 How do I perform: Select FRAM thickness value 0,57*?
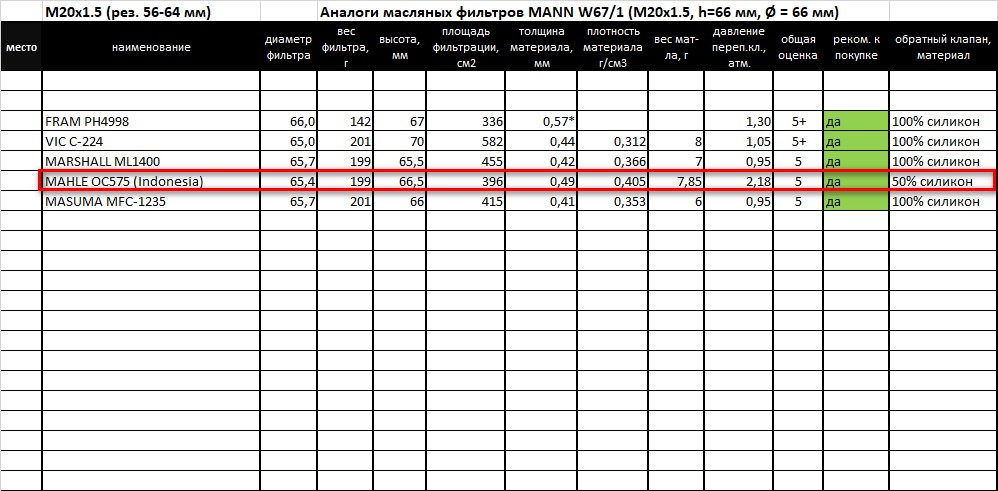pyautogui.click(x=542, y=121)
